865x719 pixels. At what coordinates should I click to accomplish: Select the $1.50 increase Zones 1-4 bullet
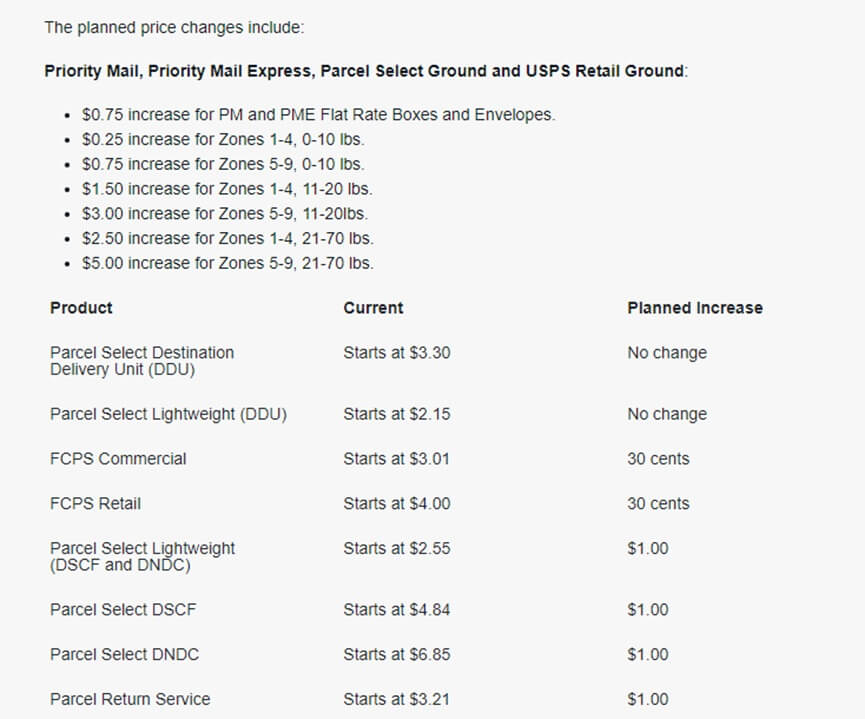coord(227,189)
